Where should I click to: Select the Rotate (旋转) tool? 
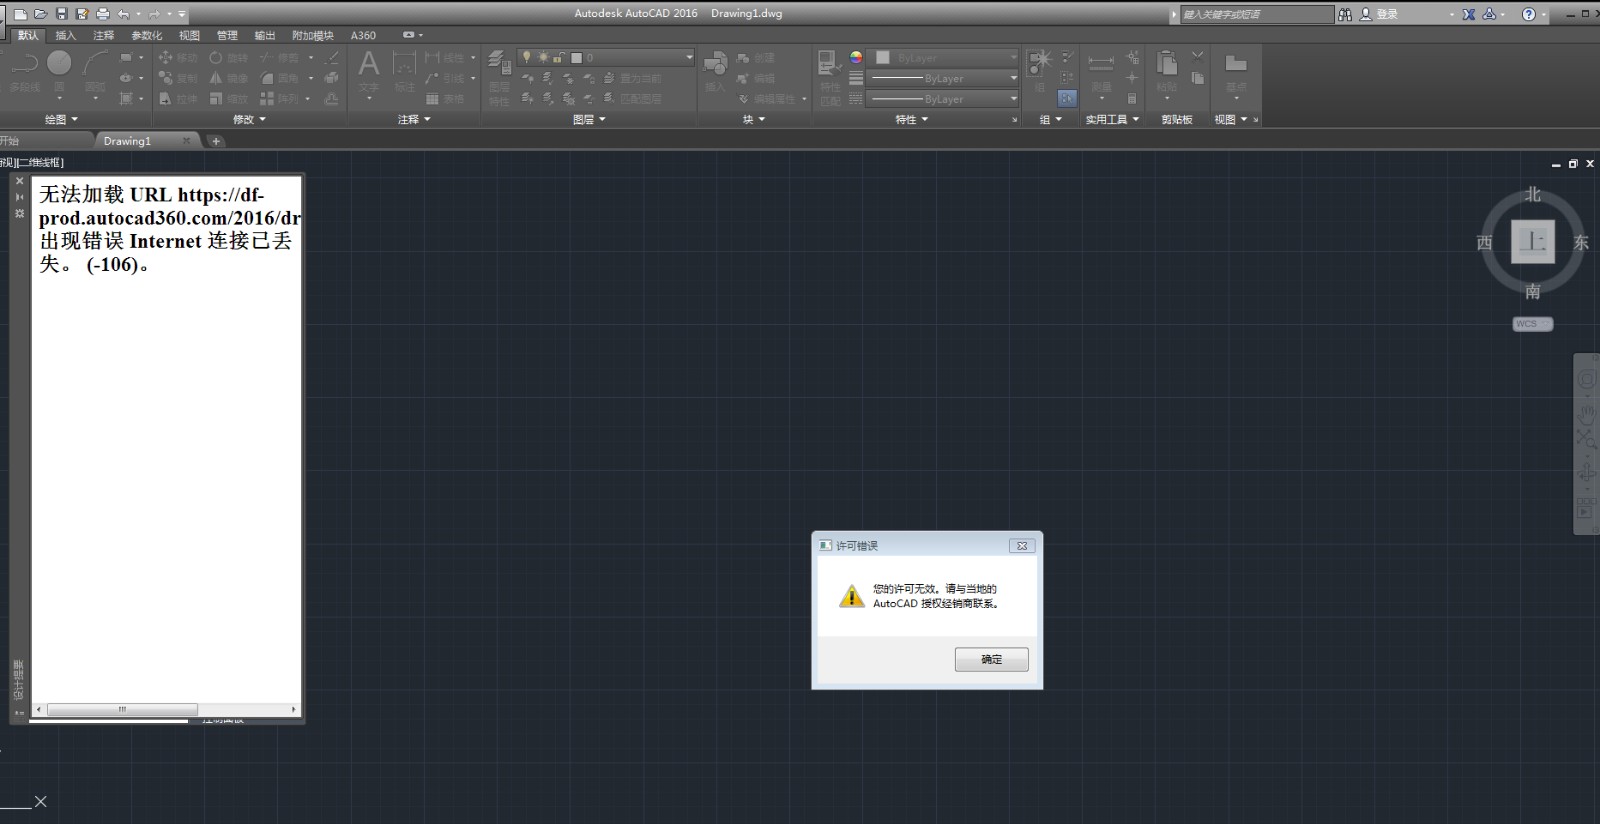point(228,58)
